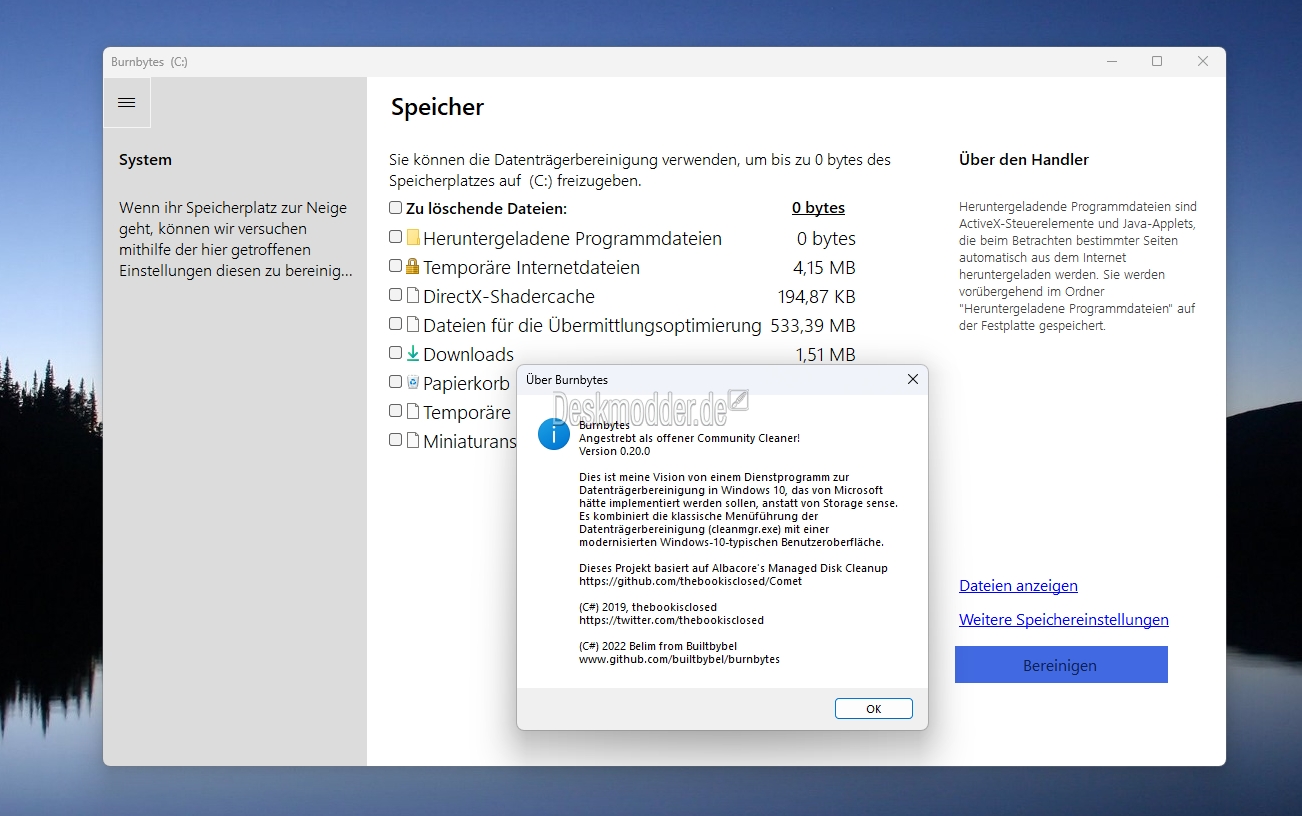Click the lock icon beside Temporäre Internetdateien

point(412,266)
